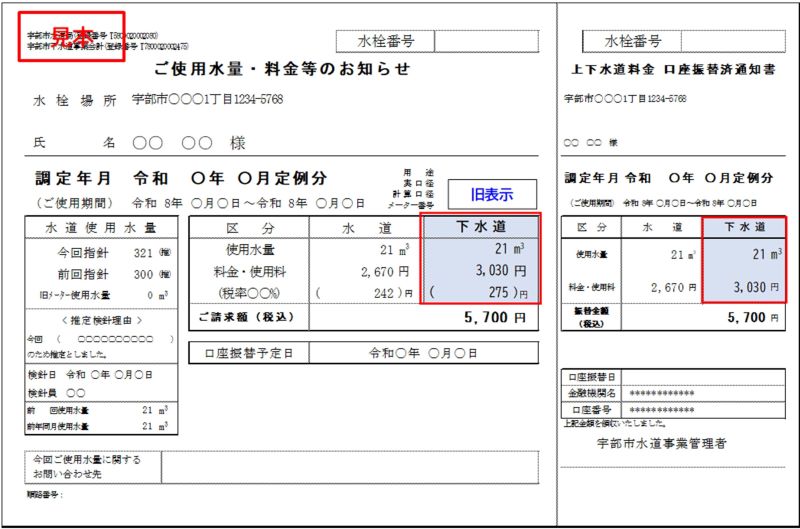Click the 今回指針 reading 321

(143, 253)
